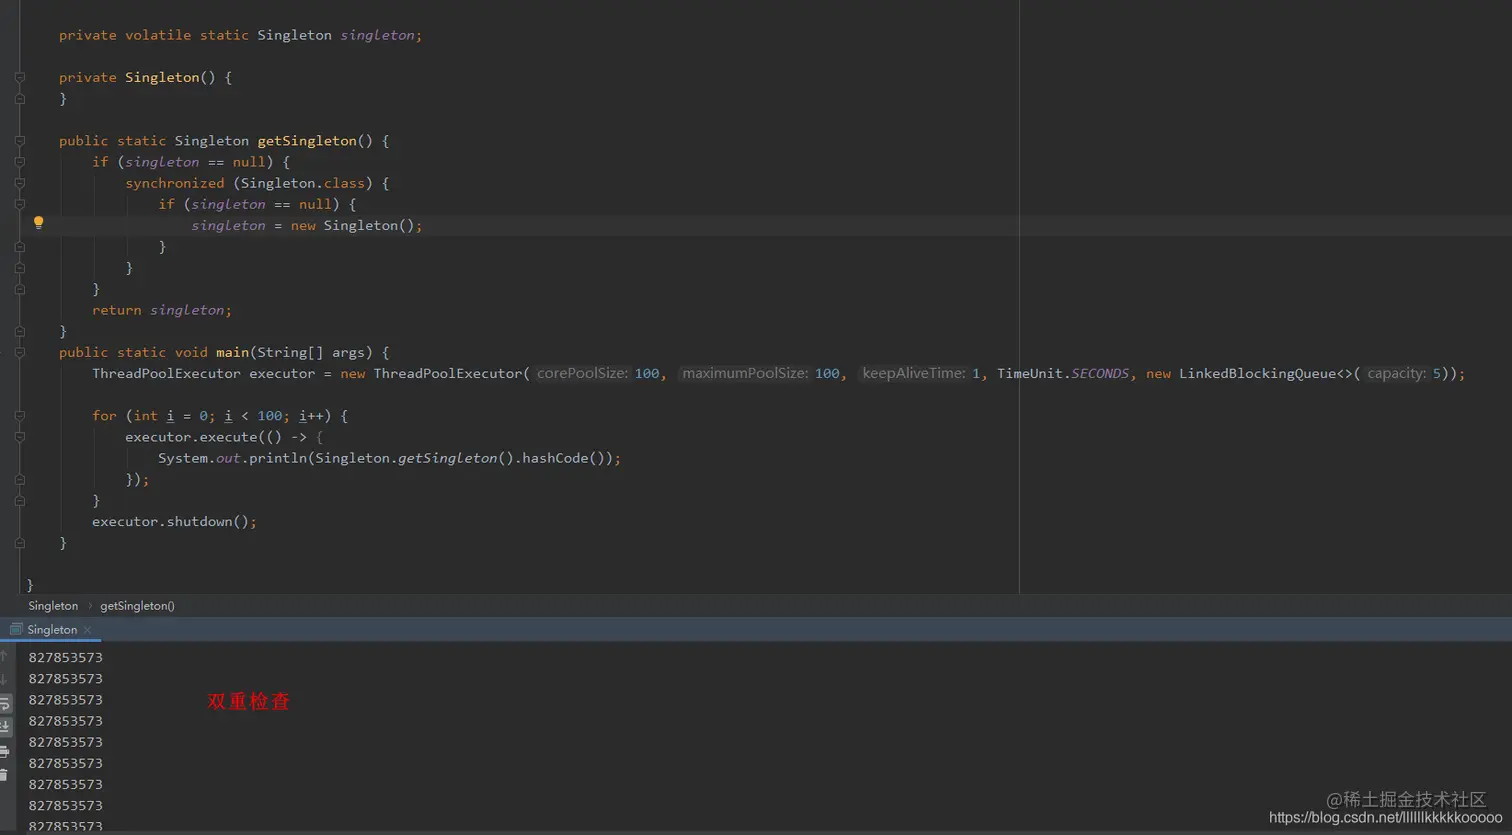The height and width of the screenshot is (835, 1512).
Task: Click the print icon in run console
Action: point(5,751)
